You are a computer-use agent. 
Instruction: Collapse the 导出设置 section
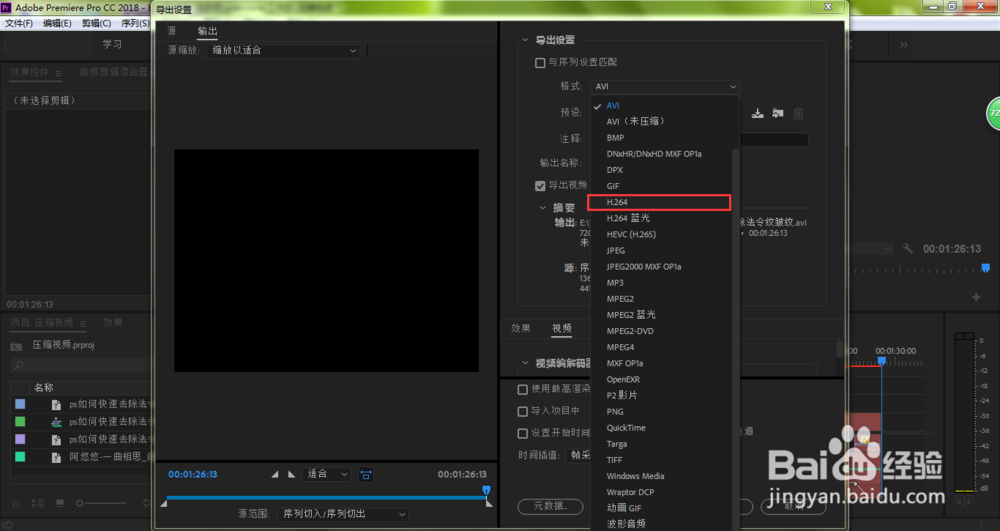click(x=525, y=40)
